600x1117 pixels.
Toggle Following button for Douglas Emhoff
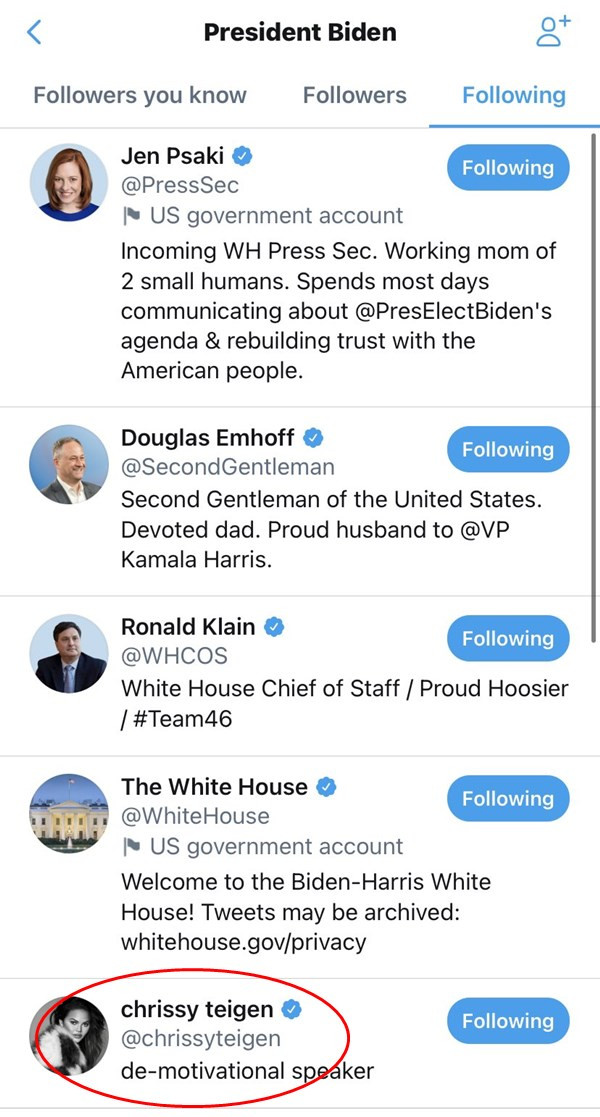click(x=508, y=450)
